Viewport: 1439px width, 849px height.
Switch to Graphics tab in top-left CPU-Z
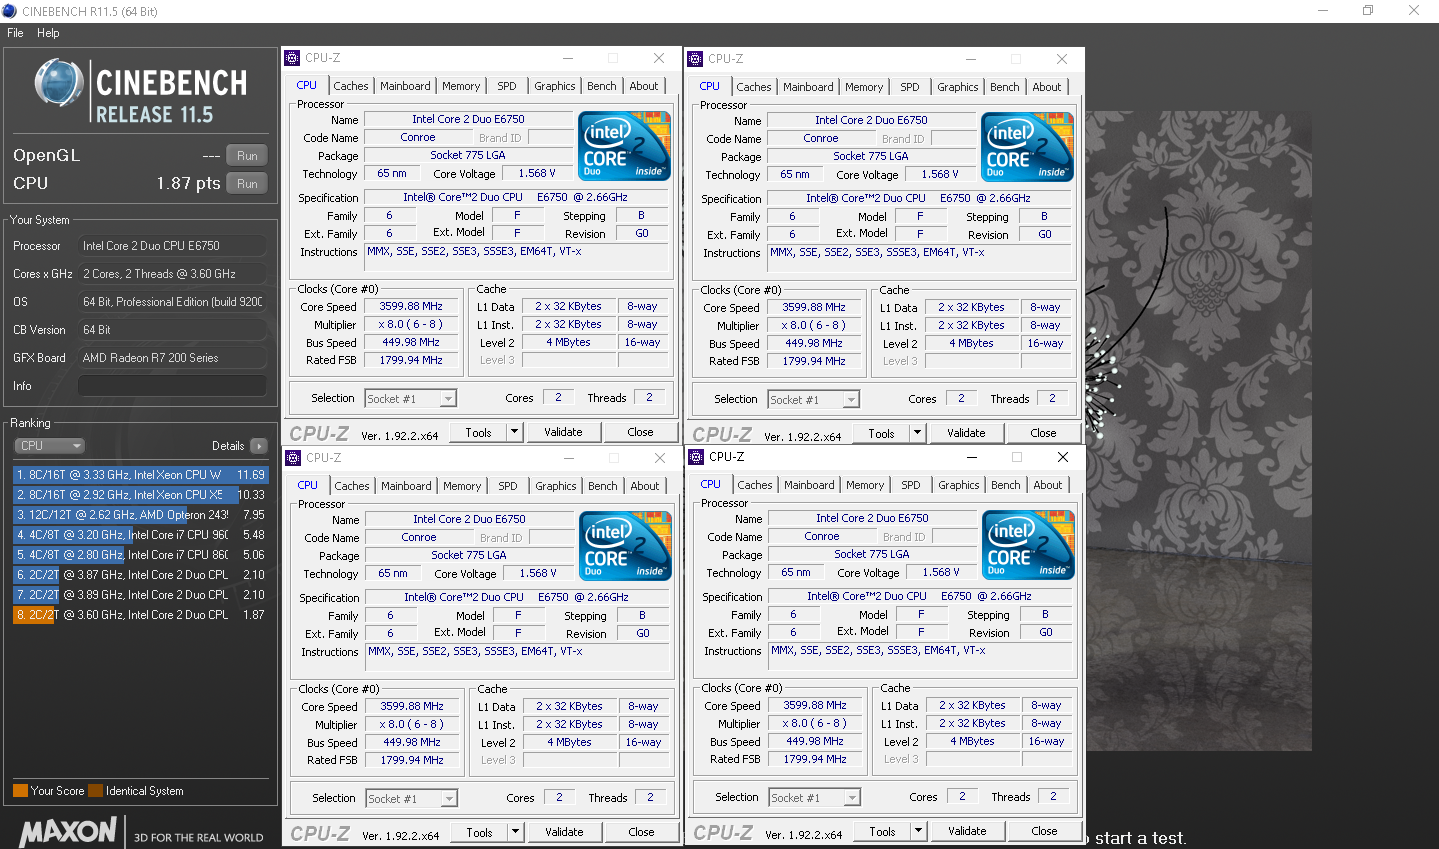pos(555,86)
